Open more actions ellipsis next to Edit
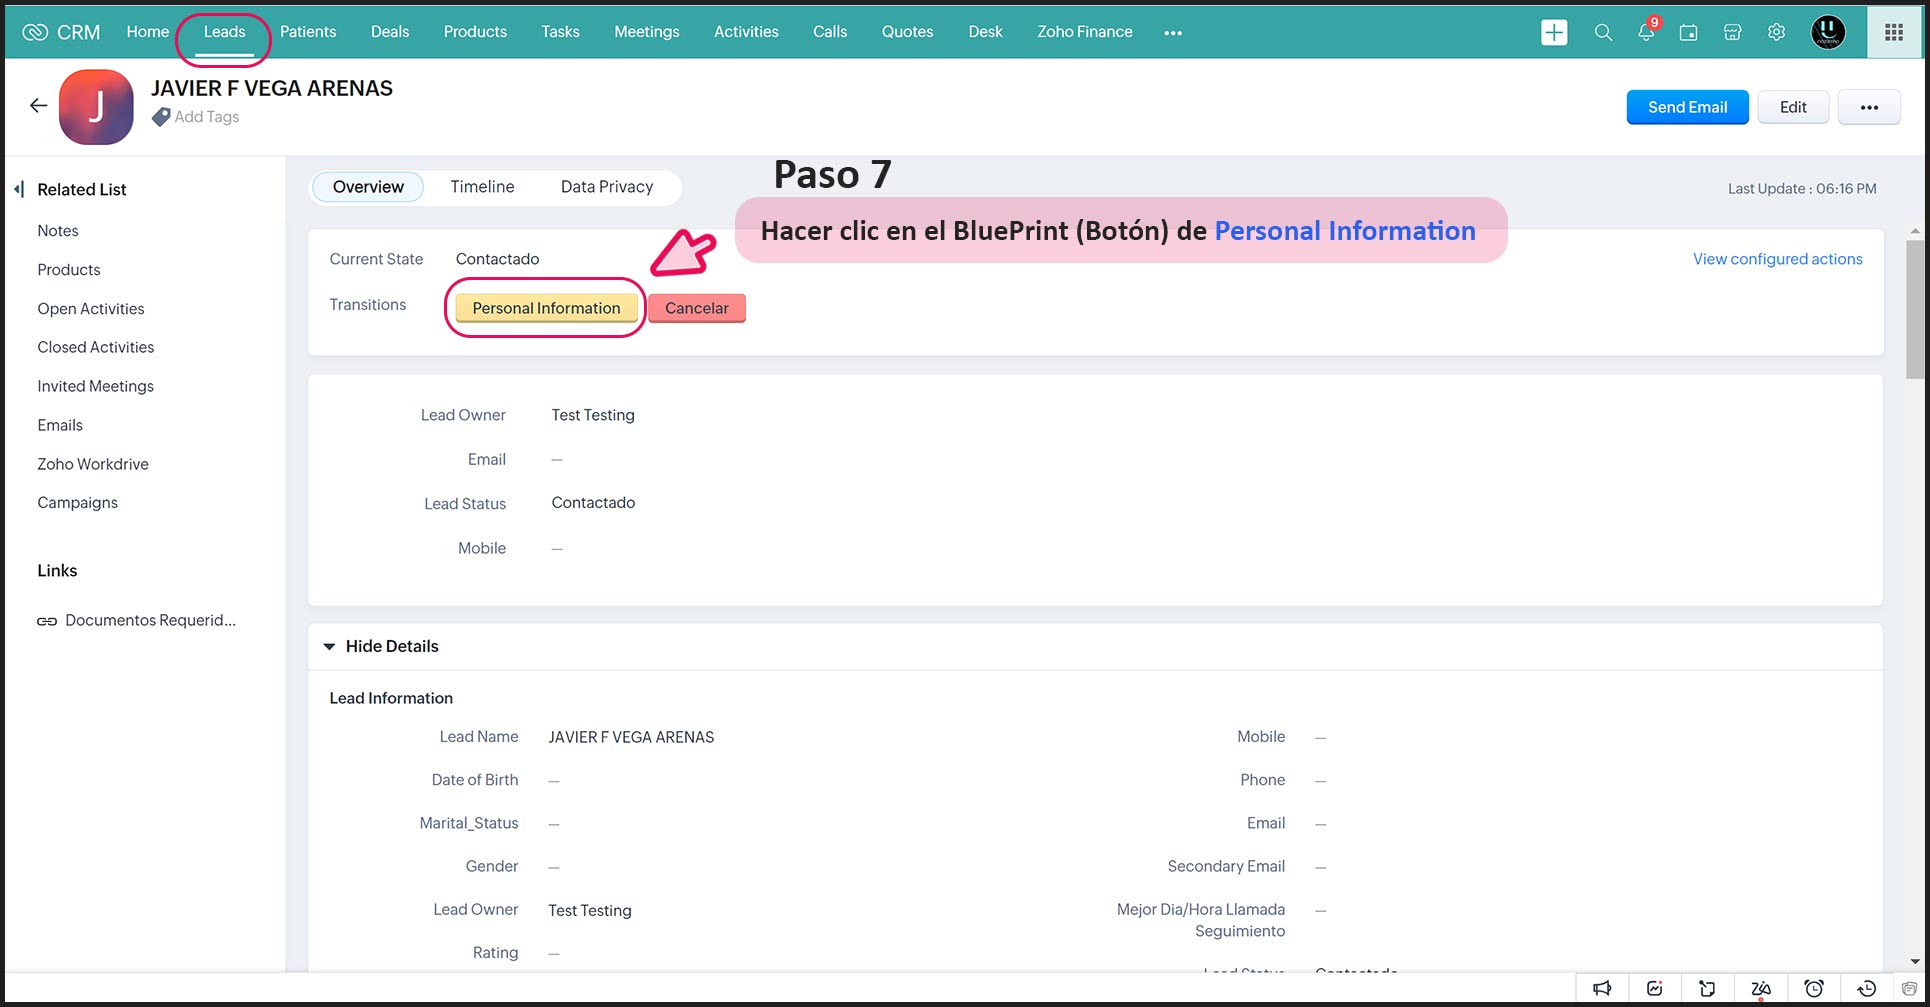The image size is (1930, 1007). pos(1868,107)
